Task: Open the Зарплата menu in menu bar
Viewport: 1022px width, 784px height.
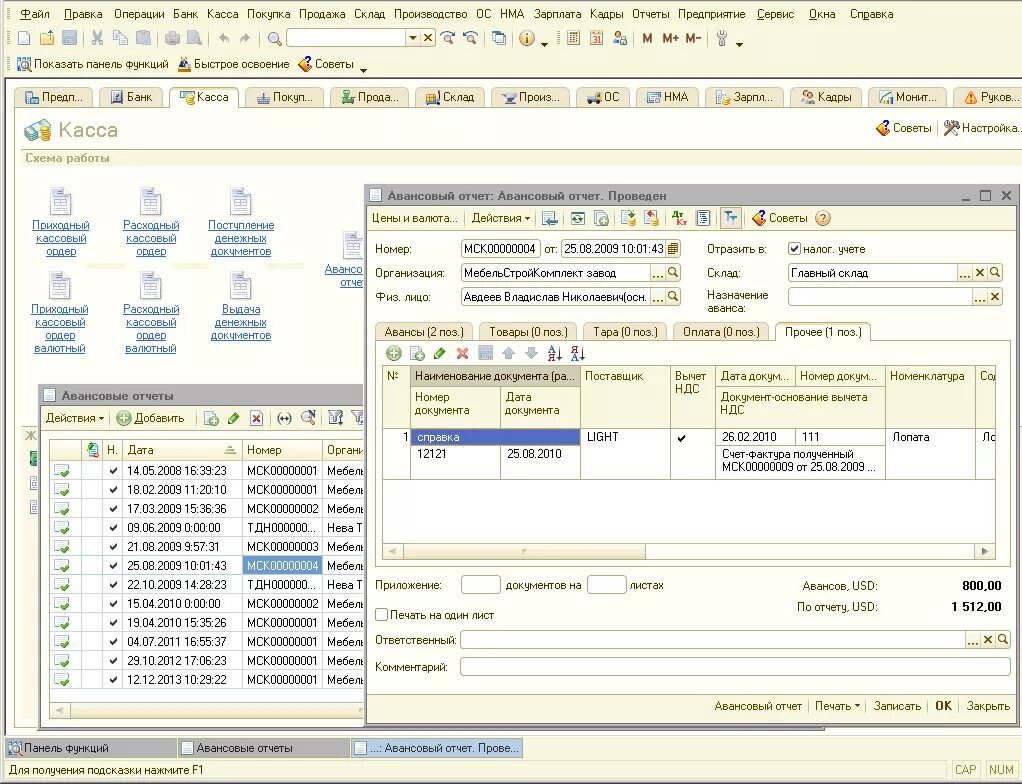Action: pyautogui.click(x=556, y=14)
